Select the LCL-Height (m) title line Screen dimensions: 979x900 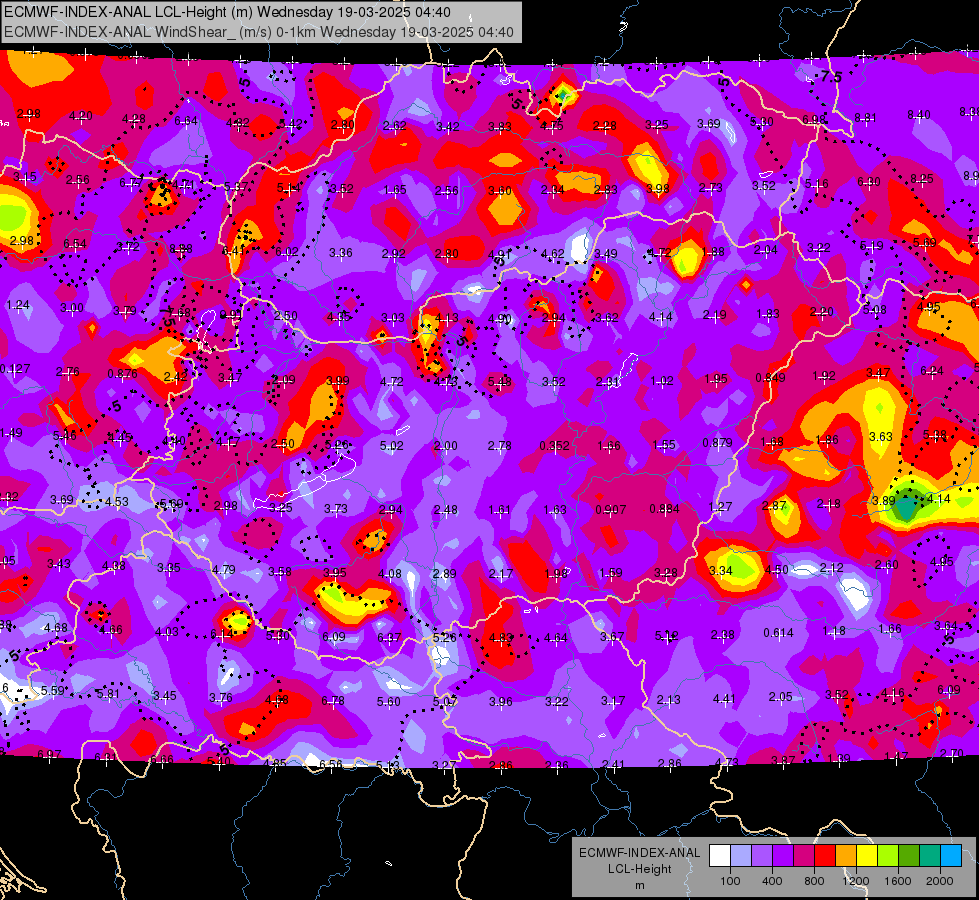coord(227,12)
